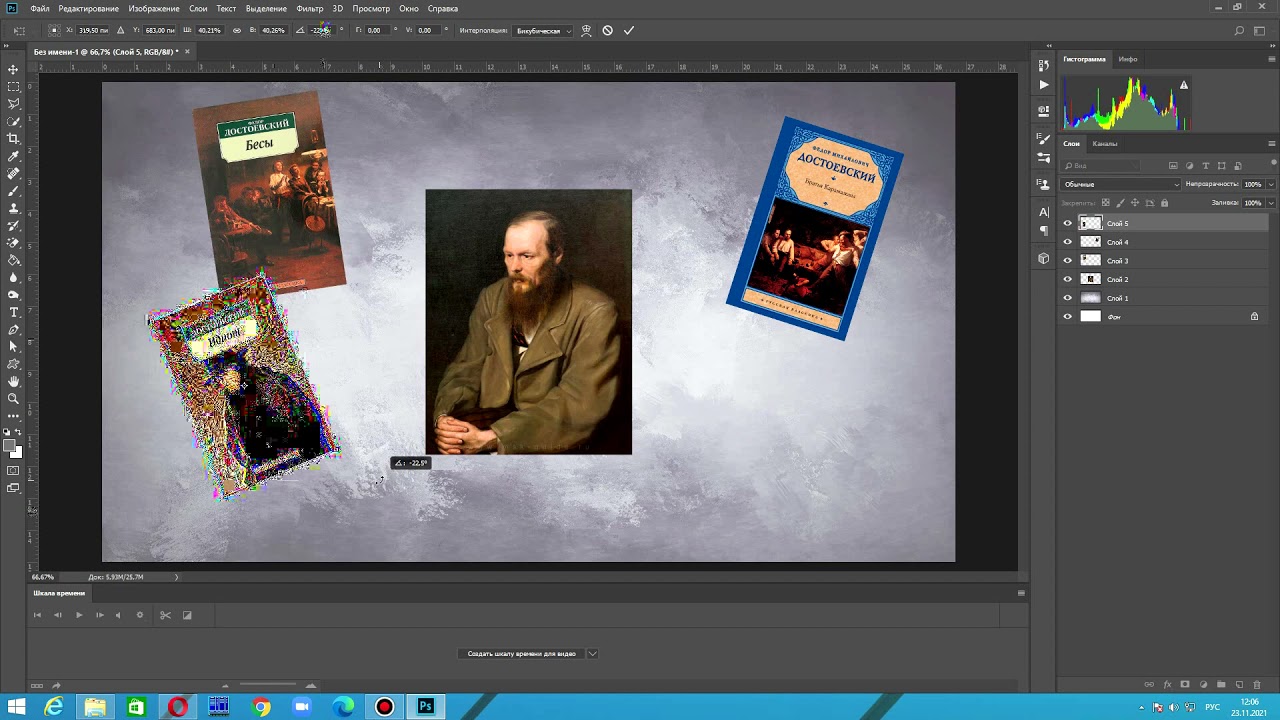
Task: Select the Horizontal Type tool
Action: [13, 312]
